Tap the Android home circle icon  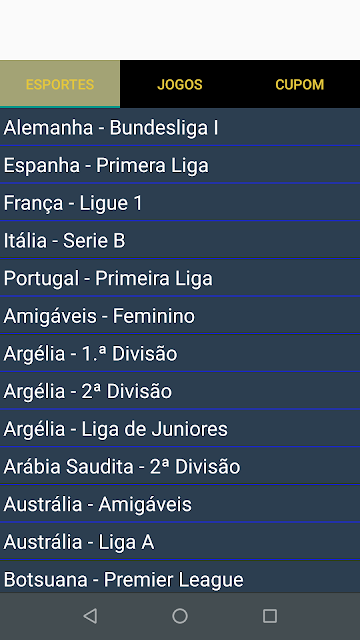click(180, 616)
